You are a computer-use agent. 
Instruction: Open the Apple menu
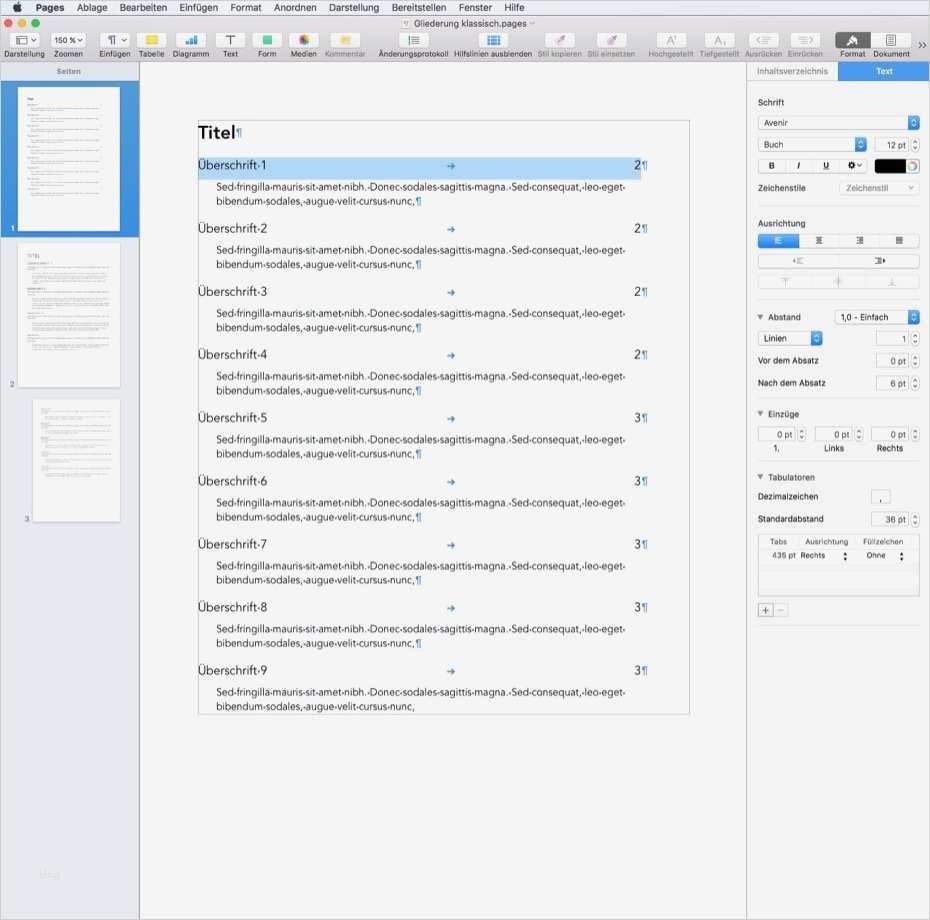coord(17,8)
